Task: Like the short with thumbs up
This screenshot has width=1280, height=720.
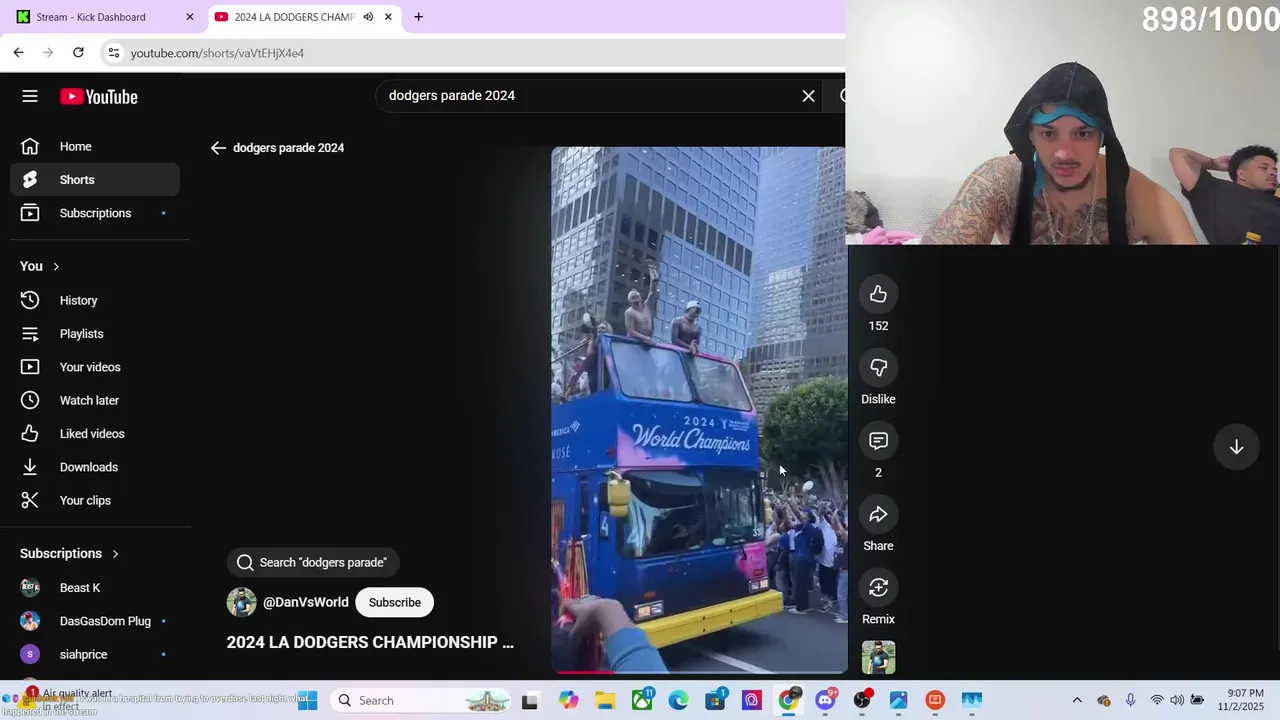Action: coord(878,294)
